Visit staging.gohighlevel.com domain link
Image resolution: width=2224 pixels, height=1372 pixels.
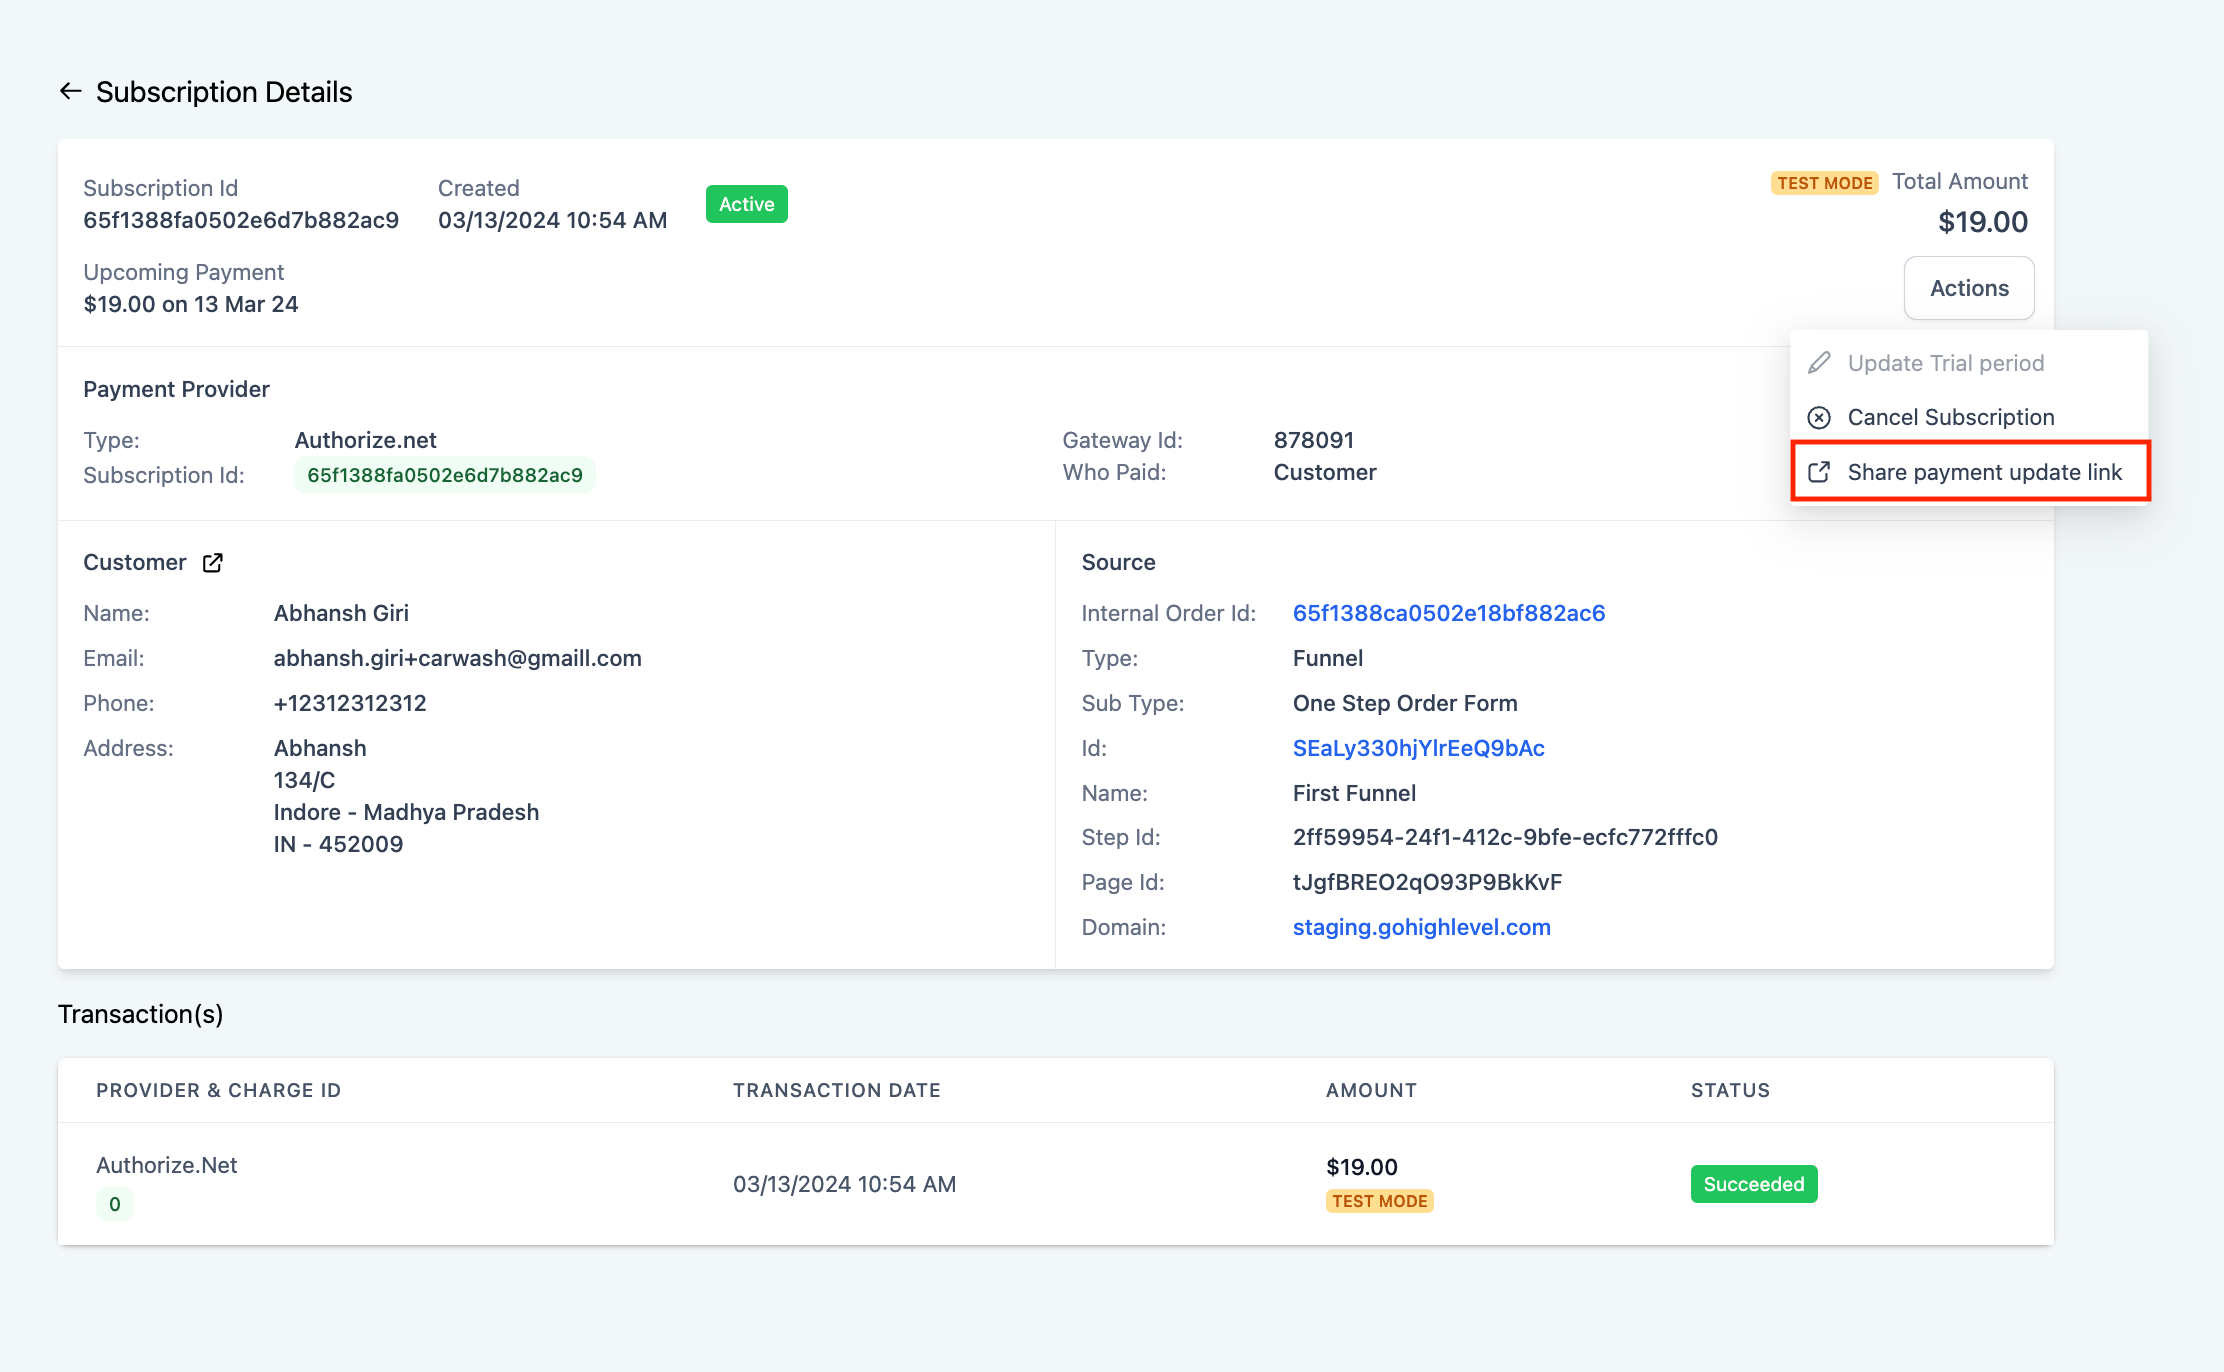pyautogui.click(x=1421, y=927)
